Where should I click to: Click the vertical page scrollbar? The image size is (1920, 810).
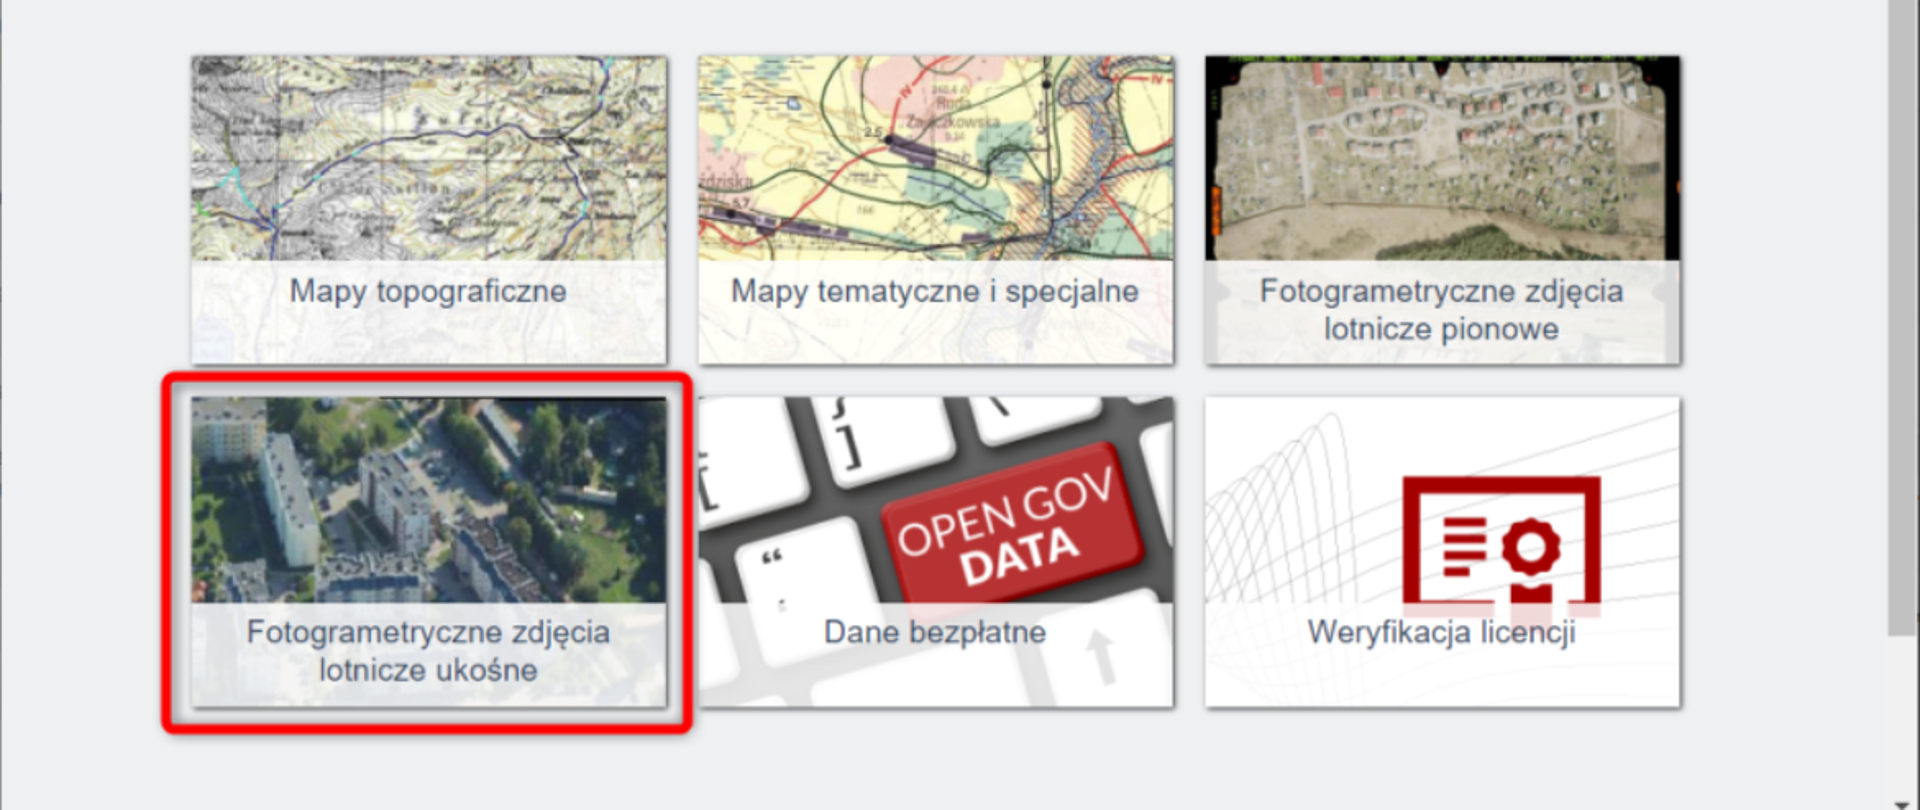1902,317
